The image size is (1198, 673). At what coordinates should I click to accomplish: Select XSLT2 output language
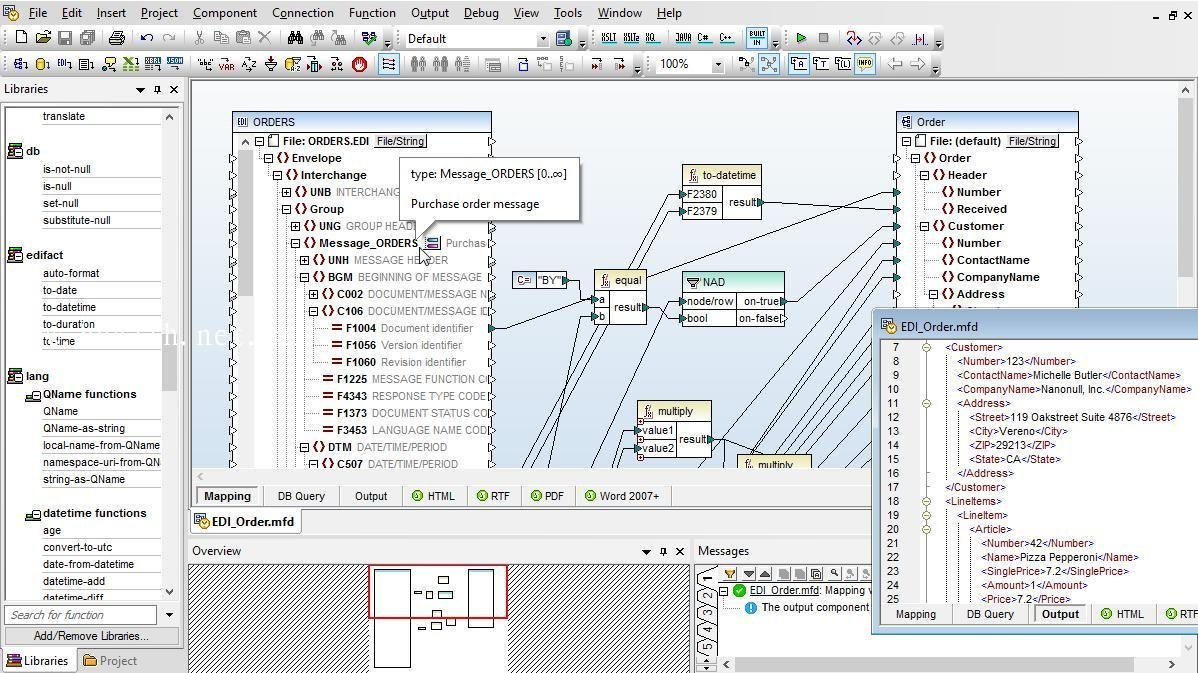630,37
